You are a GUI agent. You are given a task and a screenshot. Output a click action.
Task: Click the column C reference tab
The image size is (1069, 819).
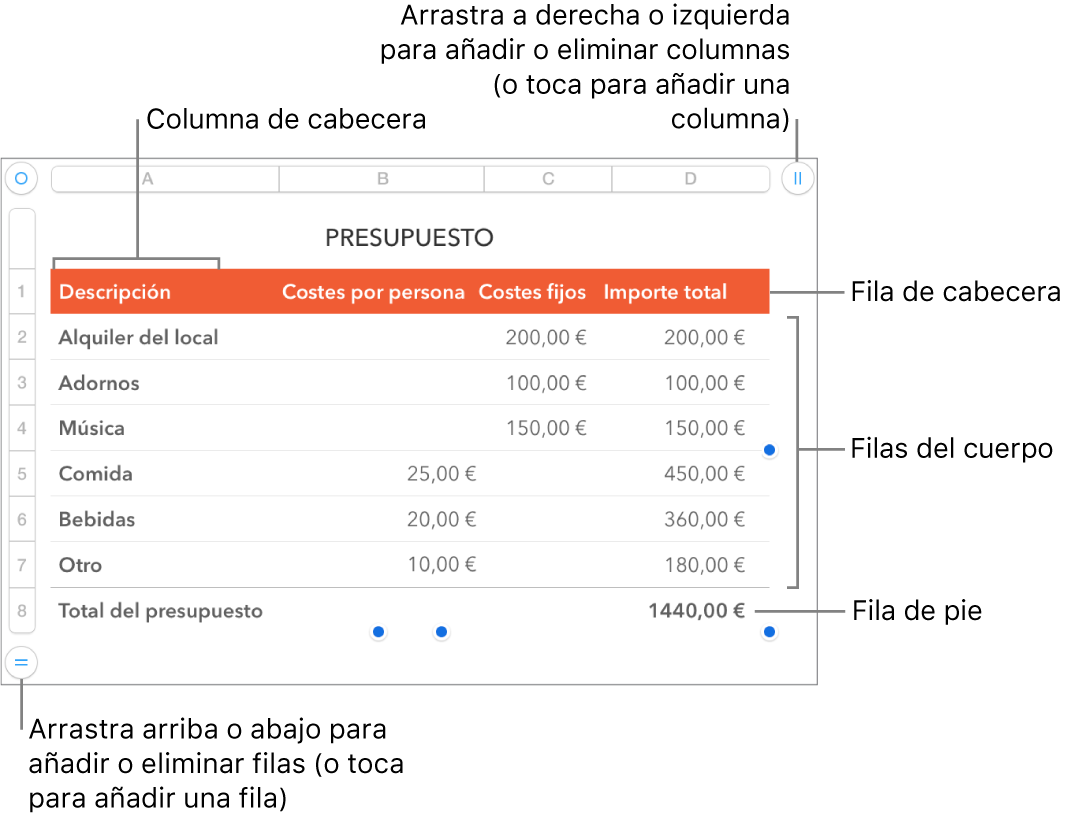(x=547, y=178)
